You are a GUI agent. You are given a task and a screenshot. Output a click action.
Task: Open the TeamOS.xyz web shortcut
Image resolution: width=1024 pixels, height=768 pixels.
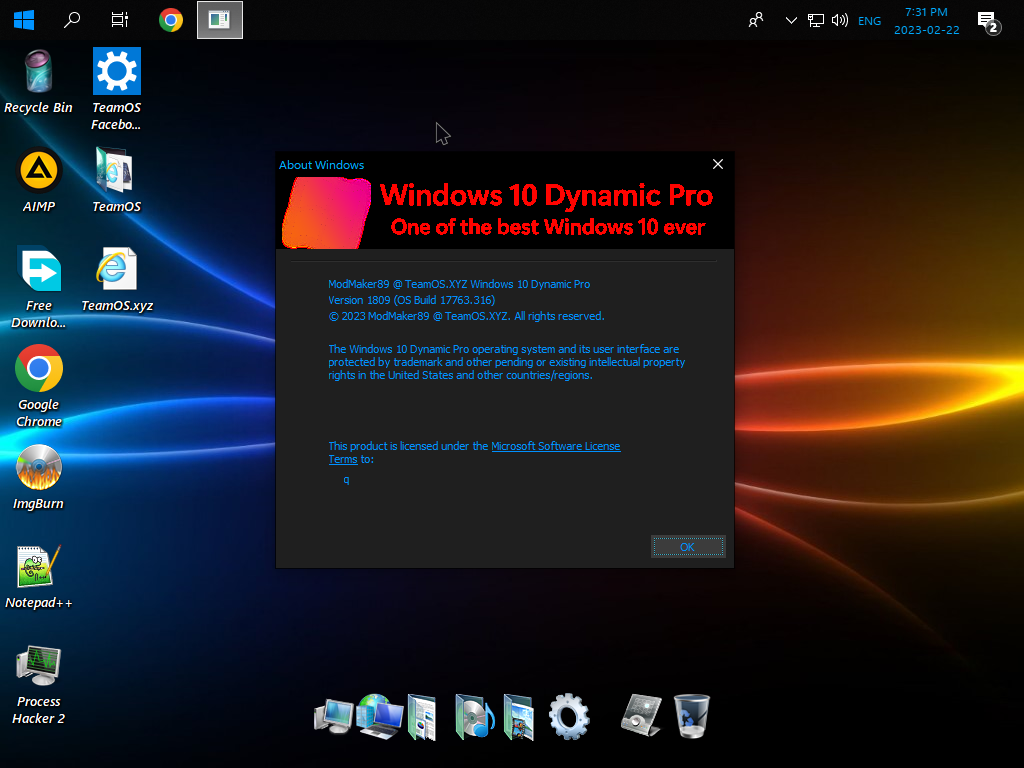tap(117, 280)
